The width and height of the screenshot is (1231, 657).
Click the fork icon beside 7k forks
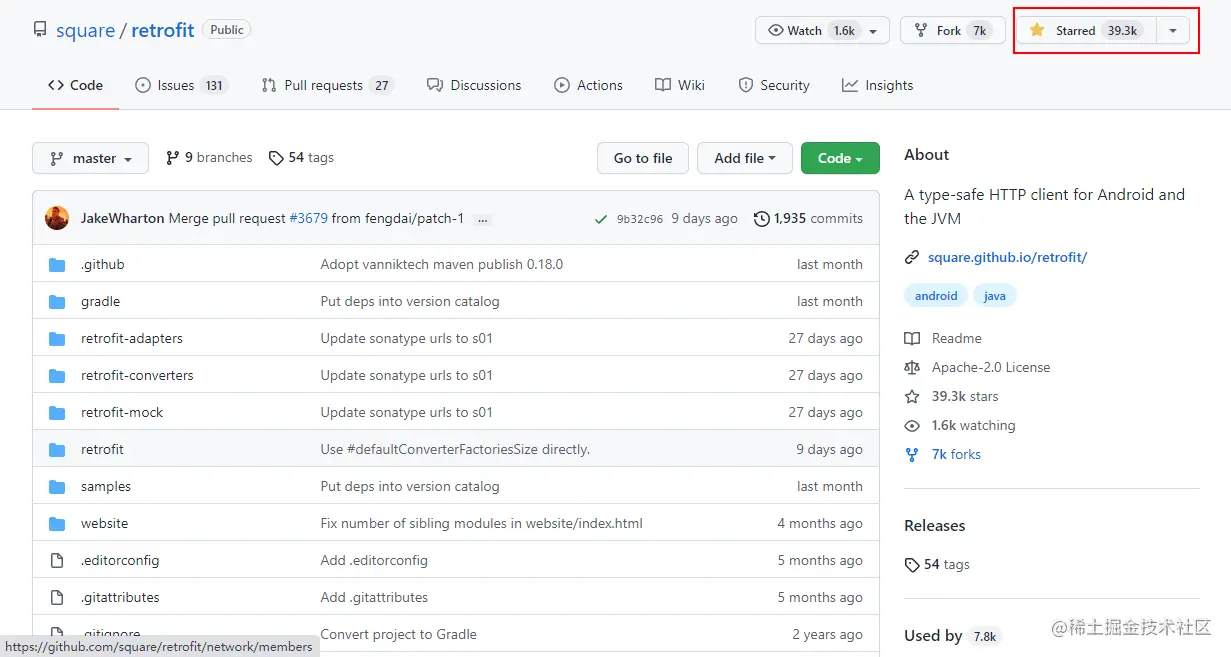(912, 454)
